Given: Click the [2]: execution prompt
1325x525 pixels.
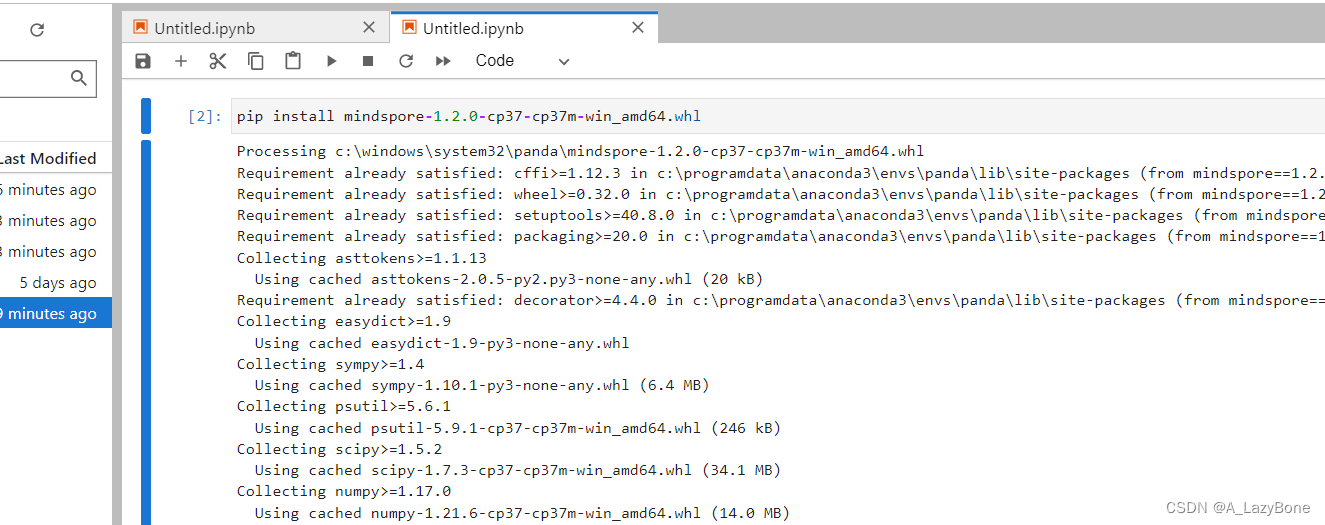Looking at the screenshot, I should coord(205,116).
